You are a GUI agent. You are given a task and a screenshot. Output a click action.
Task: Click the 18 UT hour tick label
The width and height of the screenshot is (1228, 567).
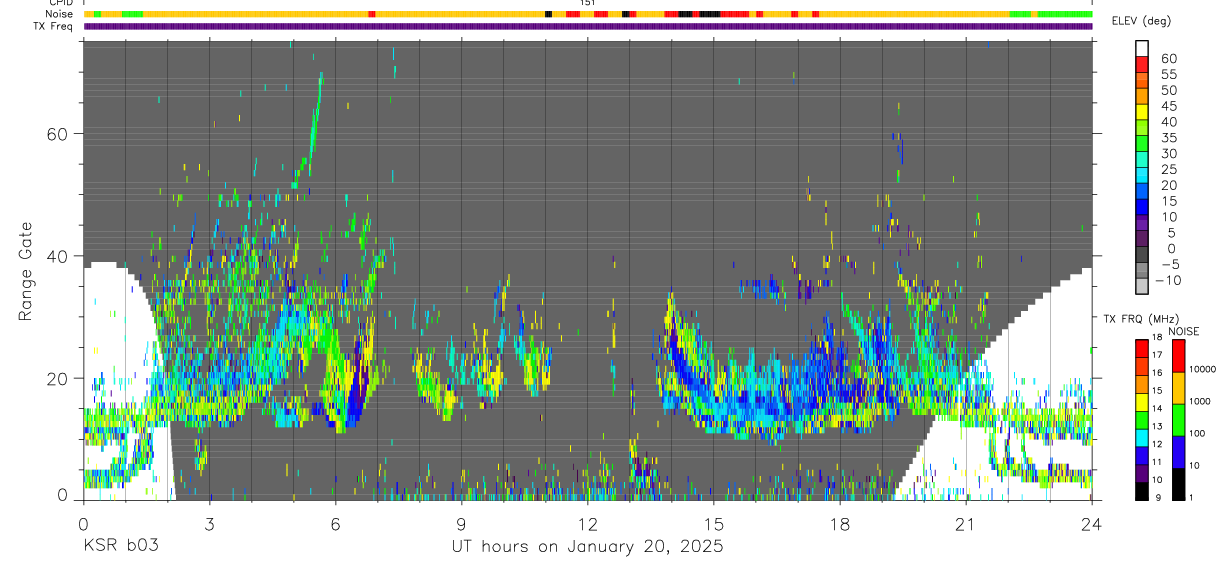point(839,523)
